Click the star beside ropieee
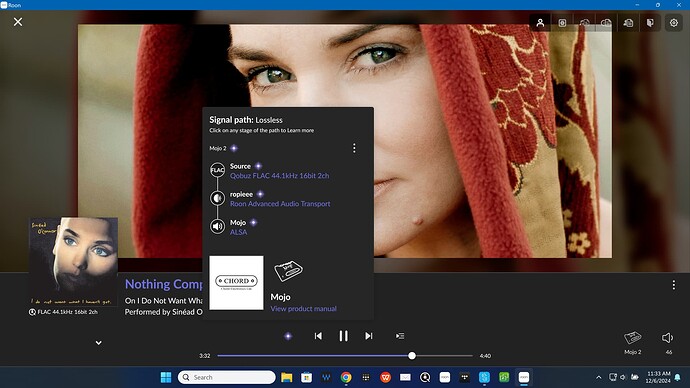 [261, 194]
